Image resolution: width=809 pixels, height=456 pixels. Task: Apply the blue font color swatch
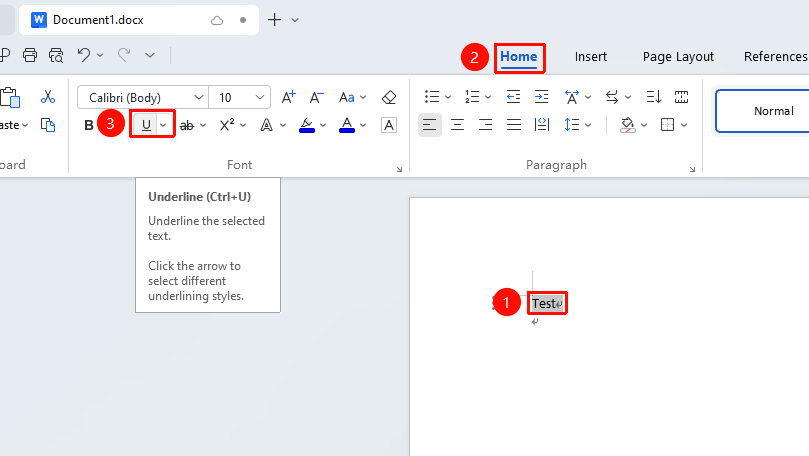coord(347,125)
